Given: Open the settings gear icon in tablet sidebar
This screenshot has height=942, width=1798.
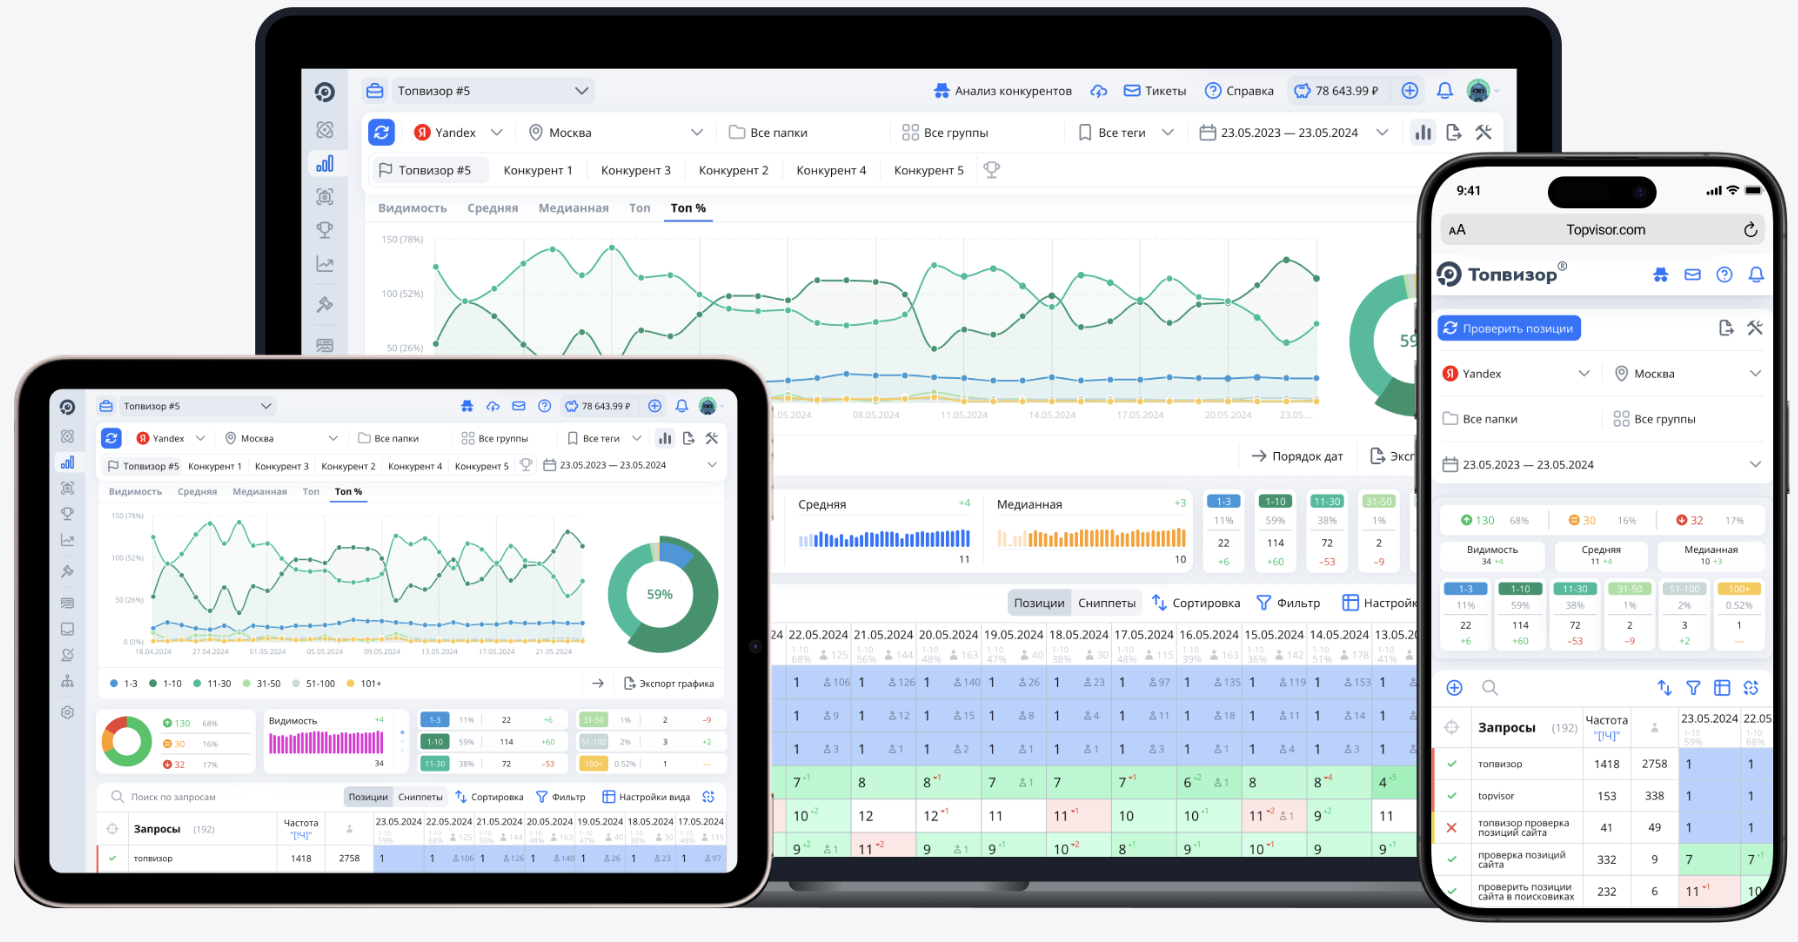Looking at the screenshot, I should [67, 712].
